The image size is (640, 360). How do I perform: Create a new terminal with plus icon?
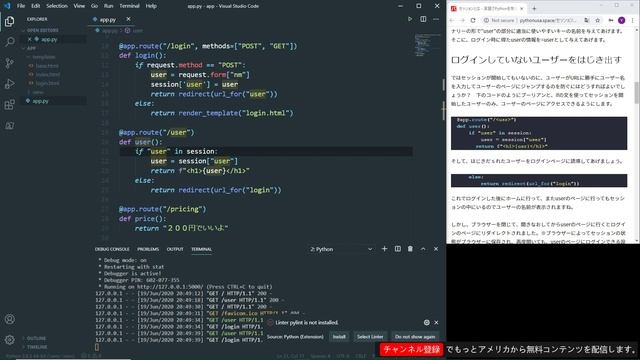(x=384, y=249)
